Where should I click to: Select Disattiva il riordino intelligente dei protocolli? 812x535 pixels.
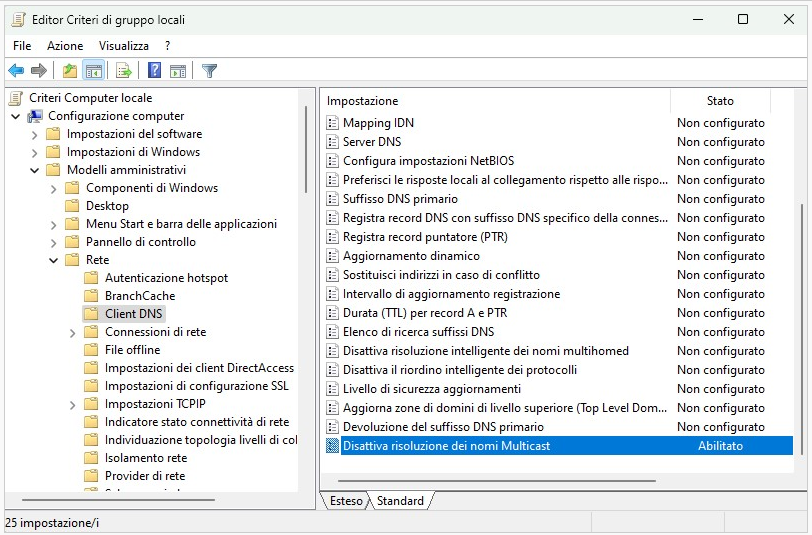[460, 370]
